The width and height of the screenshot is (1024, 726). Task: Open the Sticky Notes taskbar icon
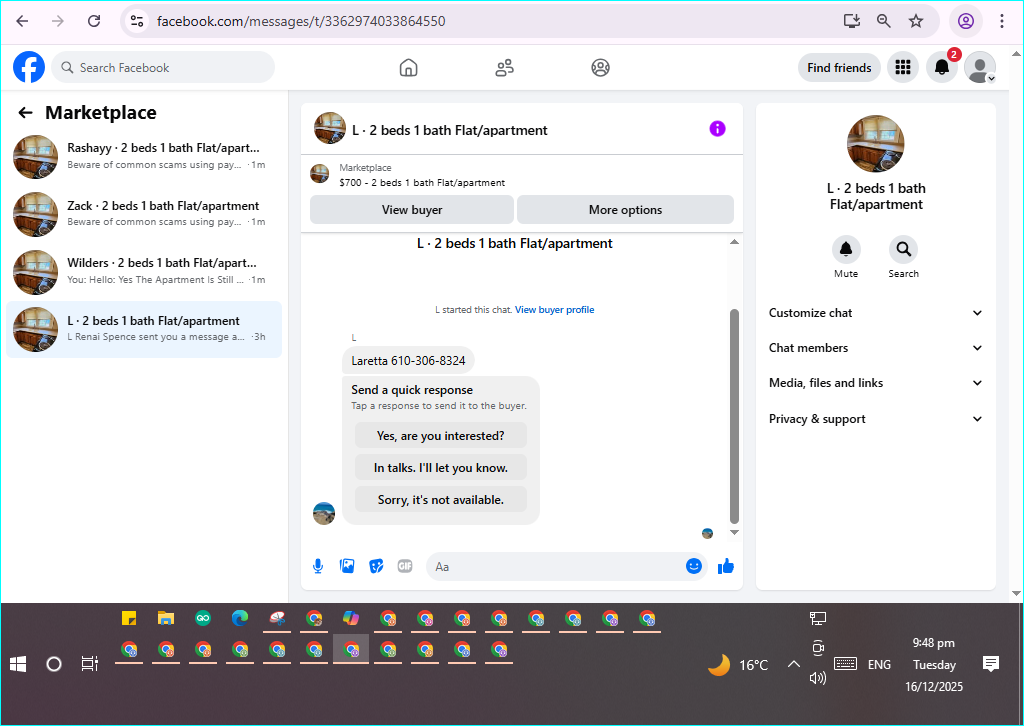(129, 618)
